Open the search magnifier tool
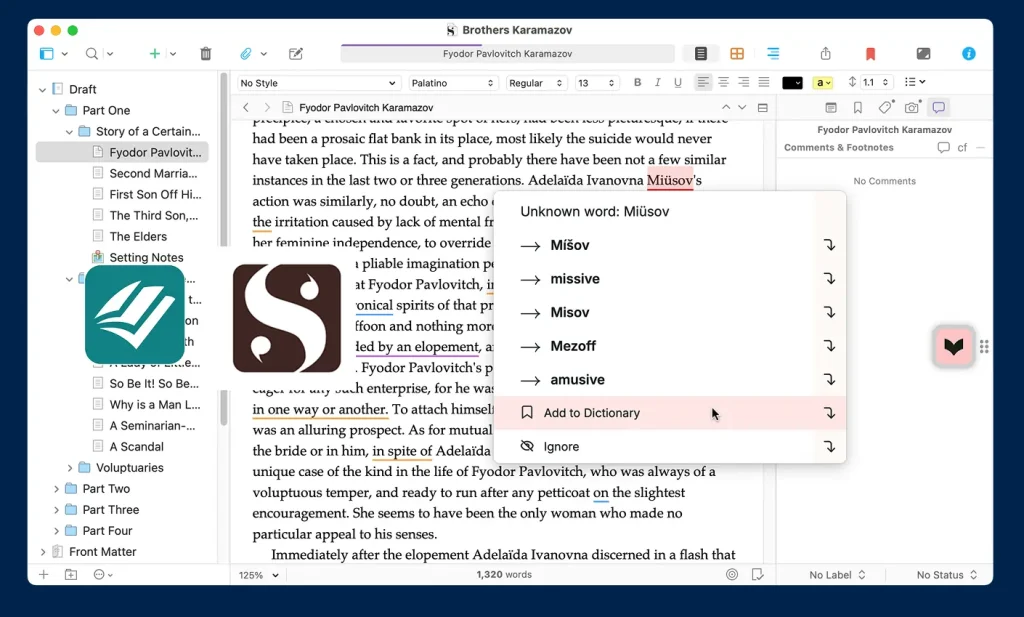This screenshot has width=1024, height=617. (x=92, y=54)
